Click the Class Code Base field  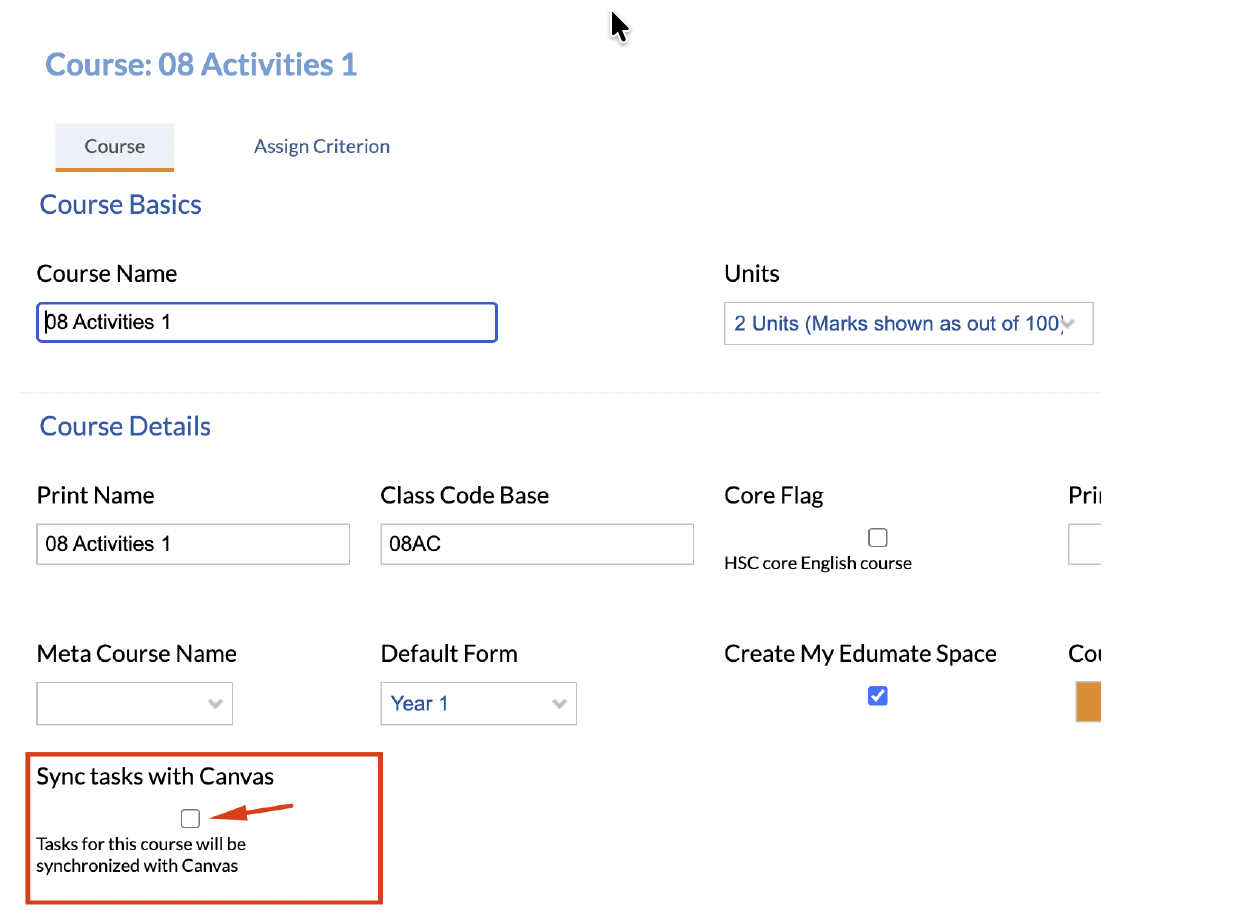[x=537, y=544]
